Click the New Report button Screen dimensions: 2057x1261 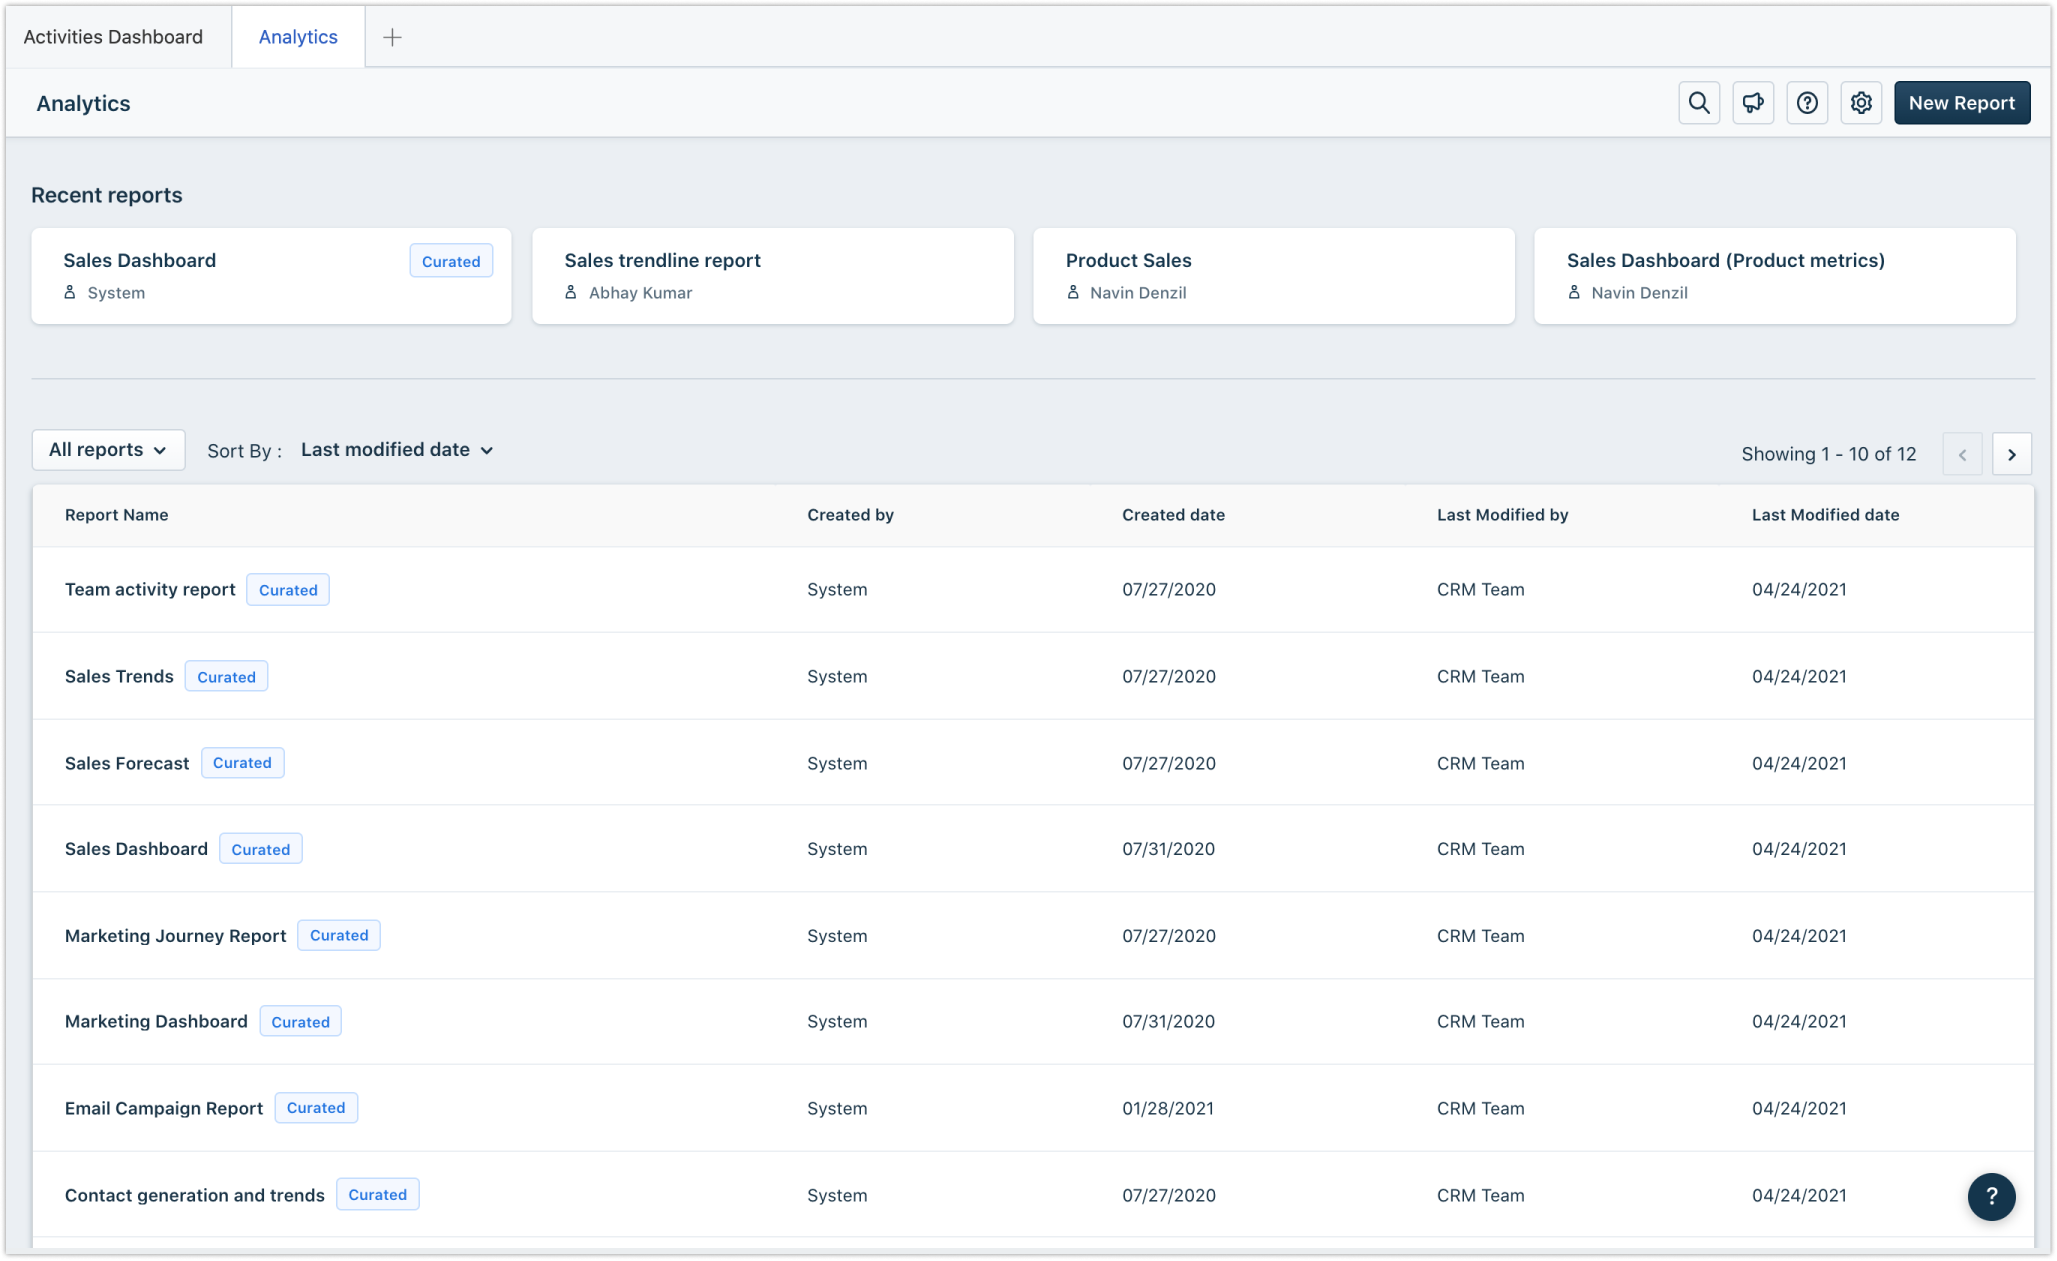1961,103
